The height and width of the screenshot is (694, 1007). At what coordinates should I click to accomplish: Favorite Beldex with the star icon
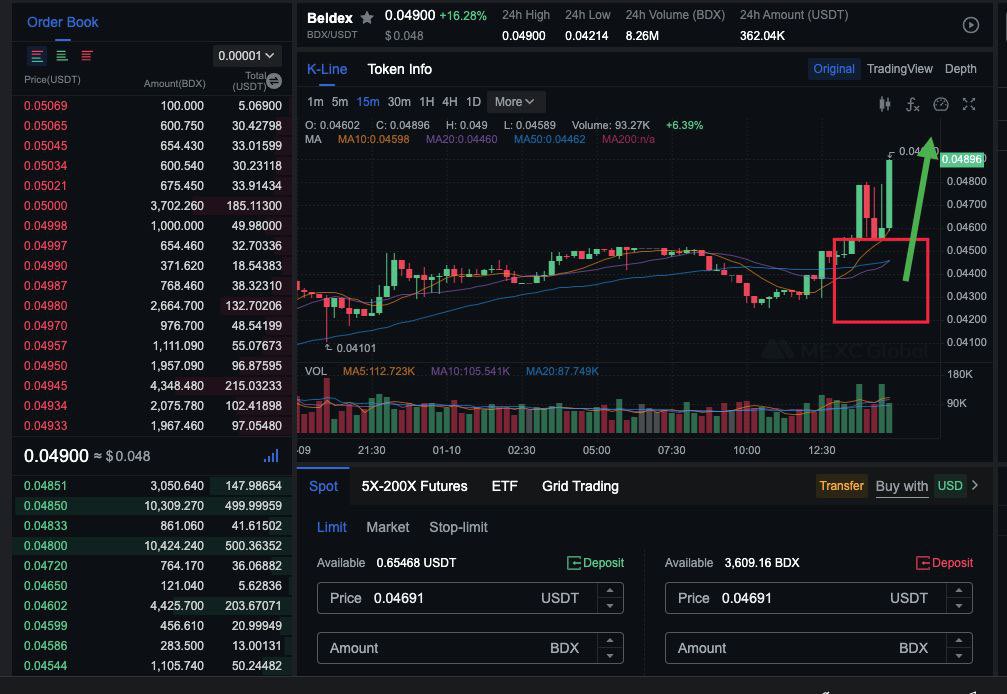(367, 17)
